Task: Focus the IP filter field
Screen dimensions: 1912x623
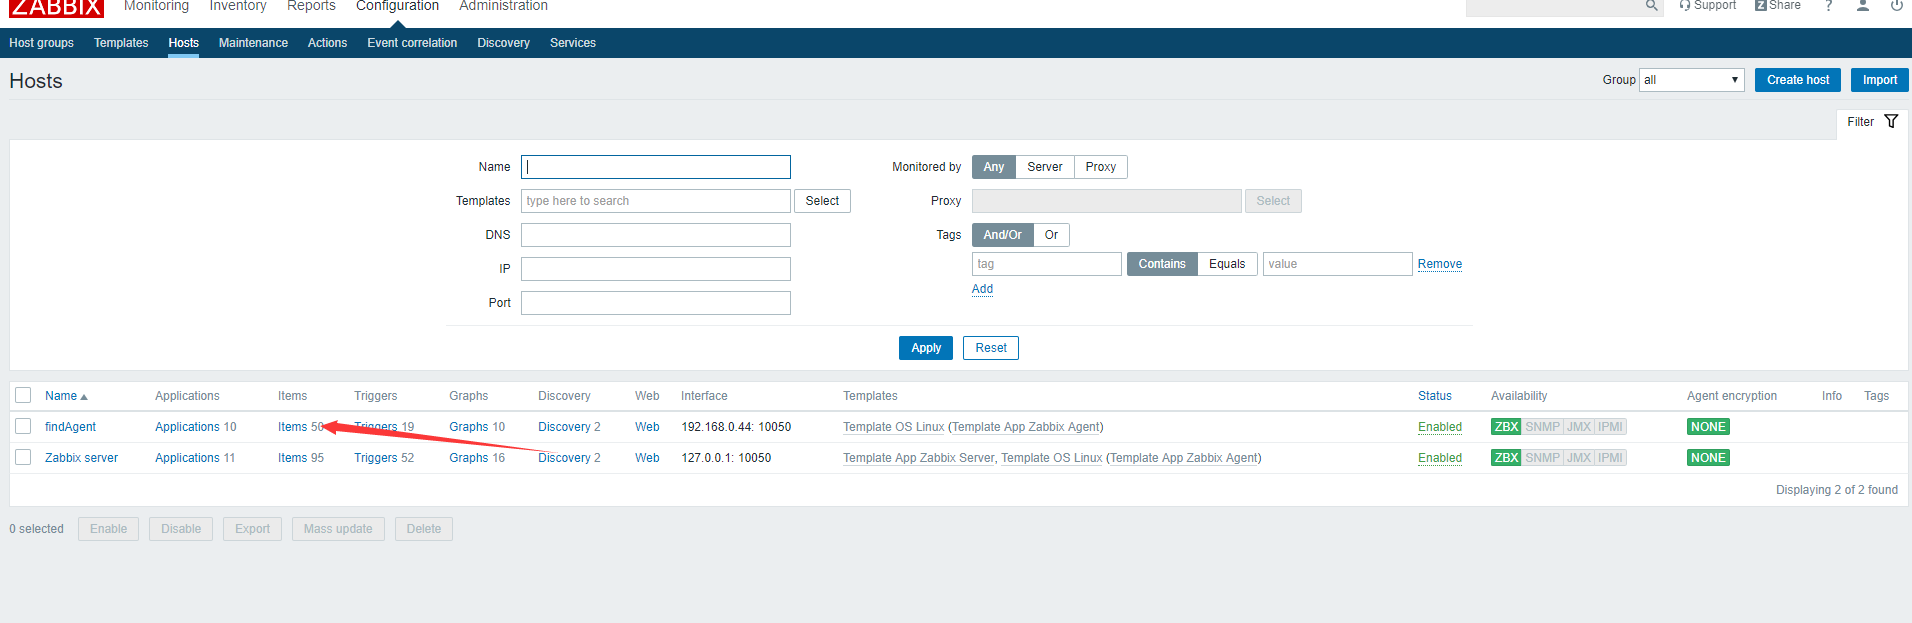Action: (x=656, y=269)
